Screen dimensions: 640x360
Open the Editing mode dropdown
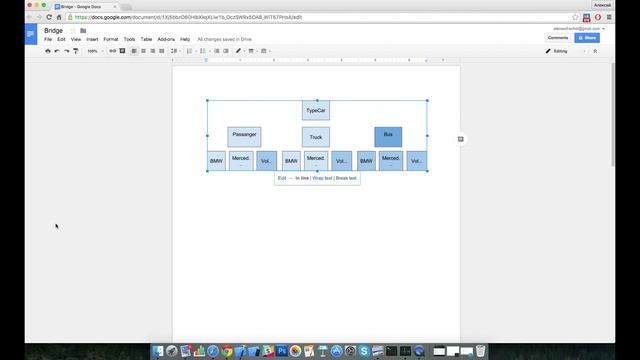point(566,51)
